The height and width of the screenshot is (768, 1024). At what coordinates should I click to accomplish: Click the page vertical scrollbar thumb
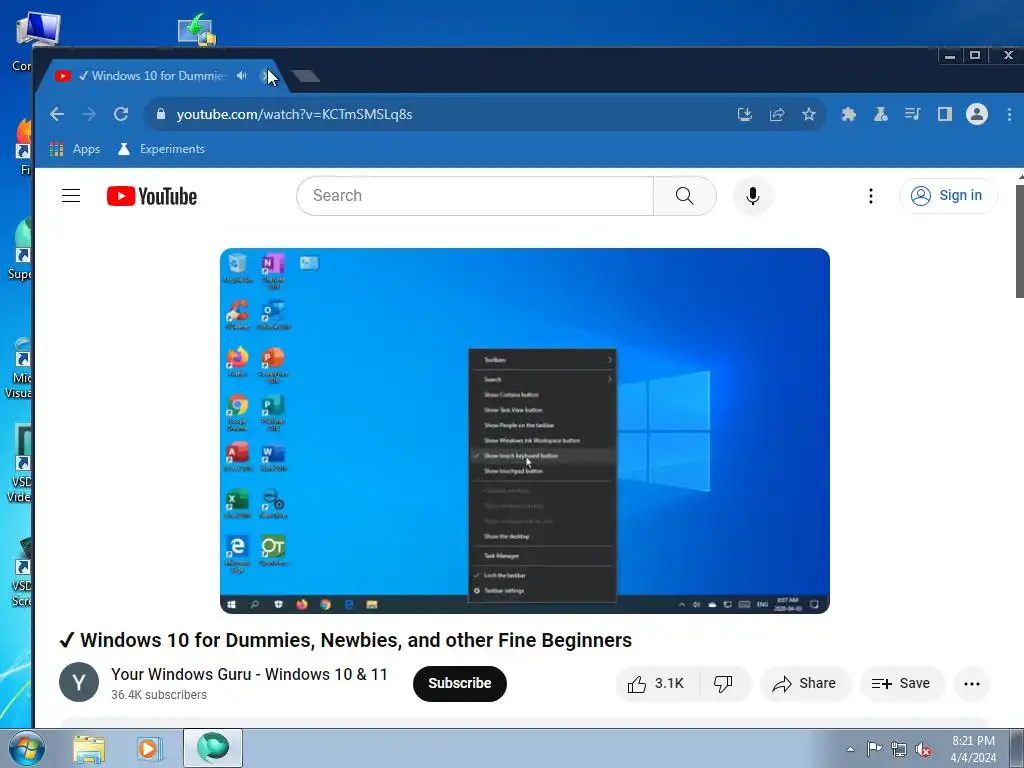click(1019, 240)
